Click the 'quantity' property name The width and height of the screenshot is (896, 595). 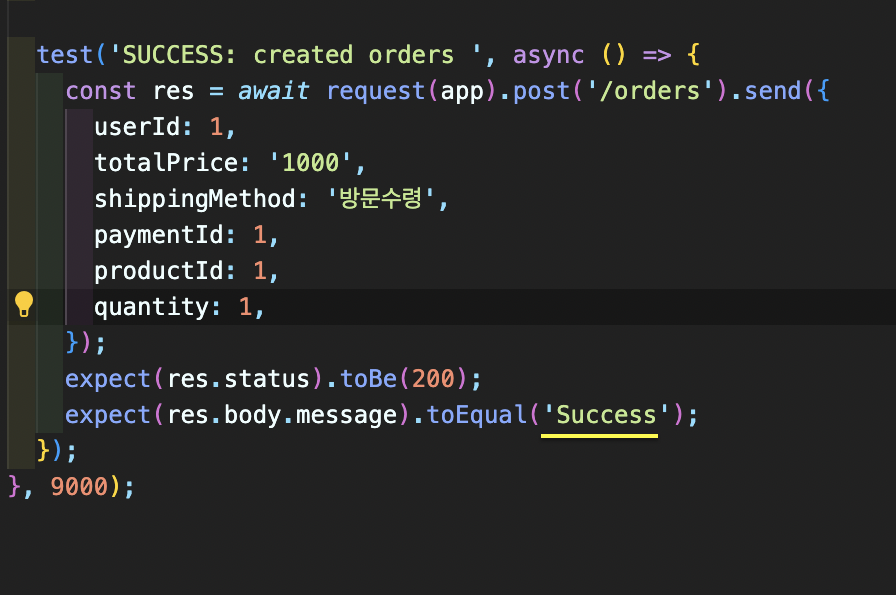point(151,308)
